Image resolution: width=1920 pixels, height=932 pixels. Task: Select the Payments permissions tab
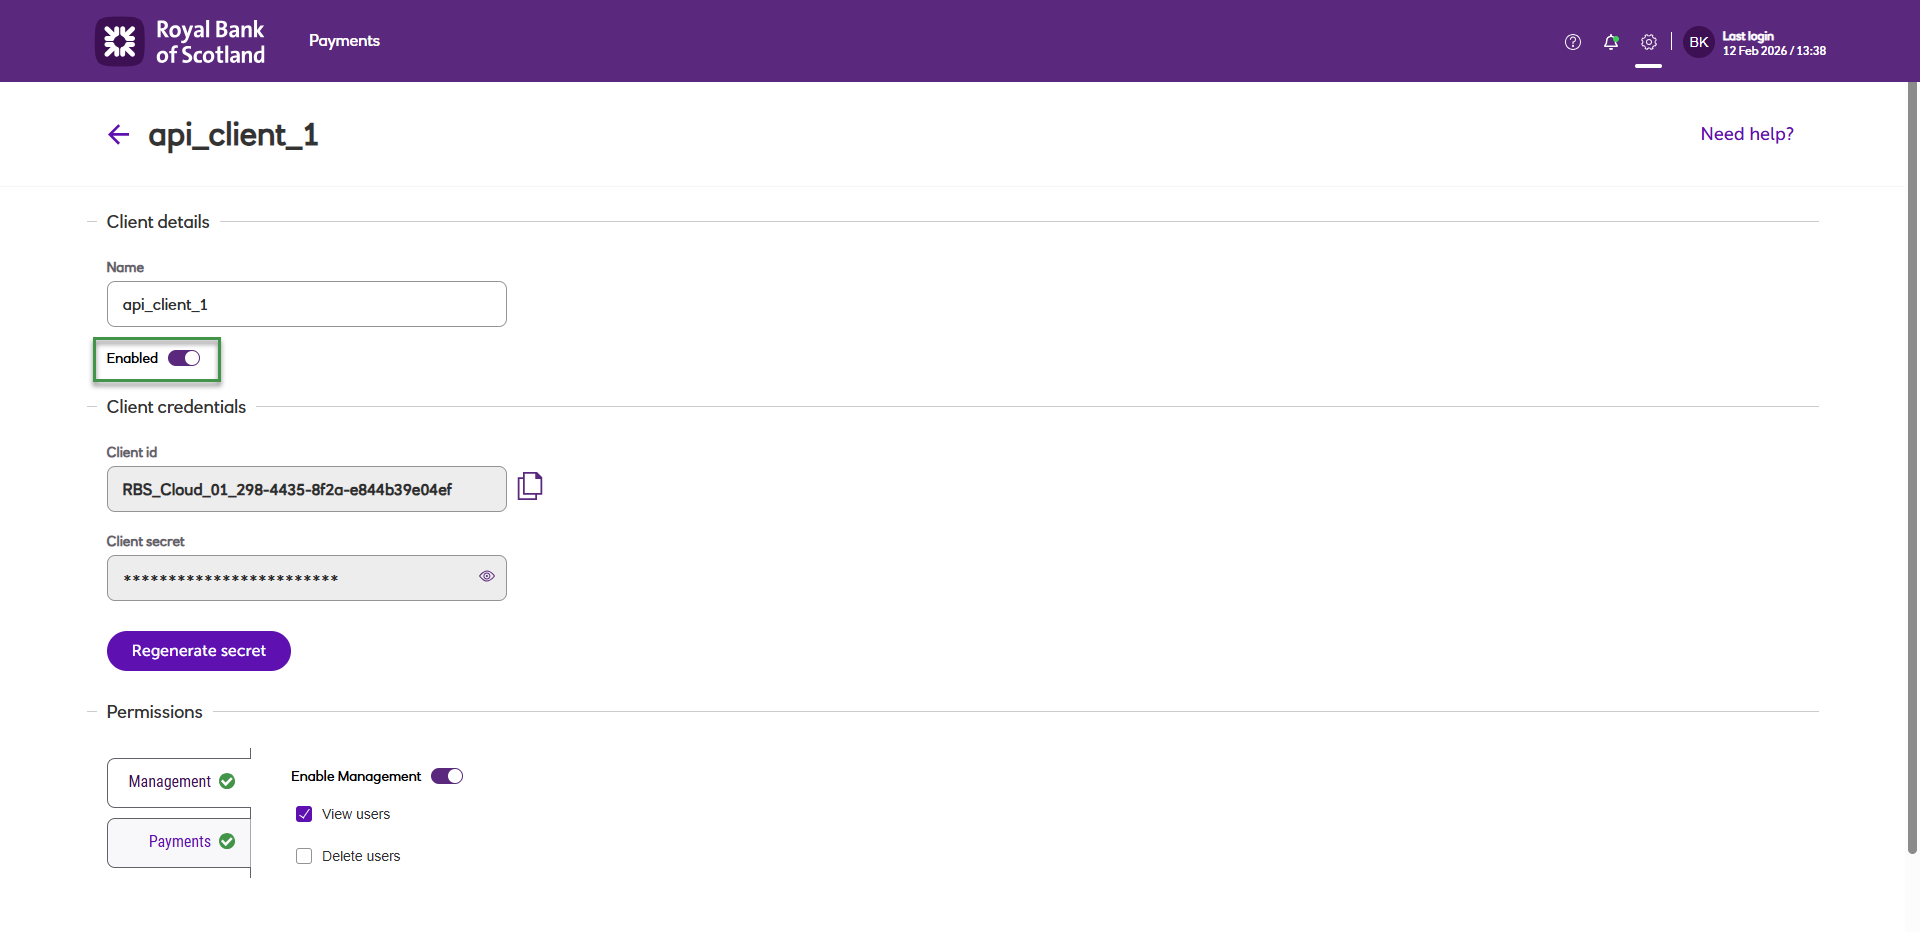[179, 842]
